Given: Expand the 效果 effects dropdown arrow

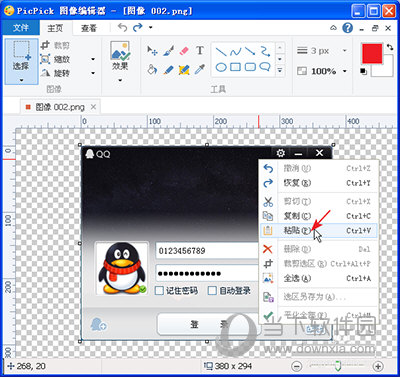Looking at the screenshot, I should click(x=120, y=80).
